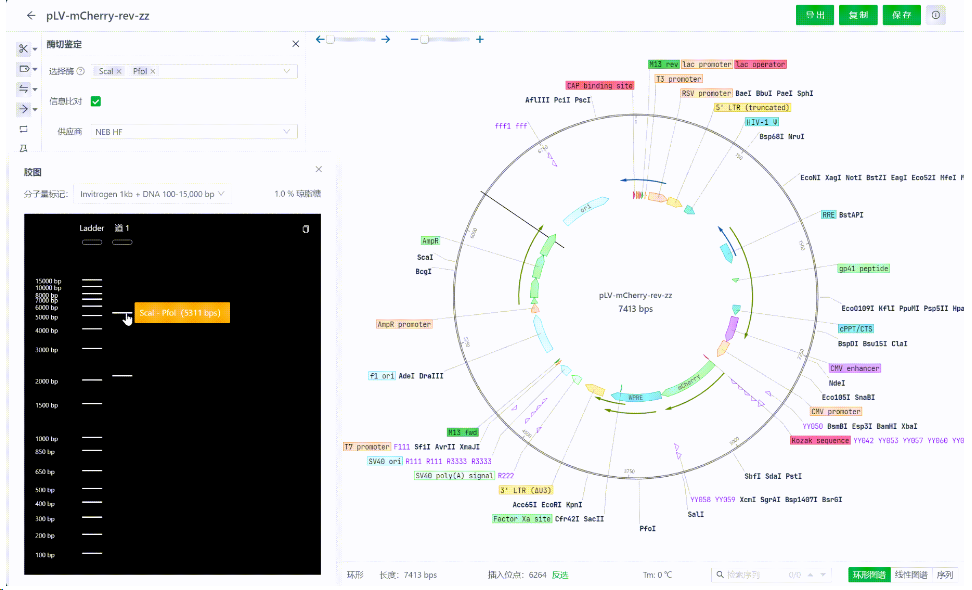Open the feature label tool icon
Image resolution: width=972 pixels, height=590 pixels.
coord(24,69)
